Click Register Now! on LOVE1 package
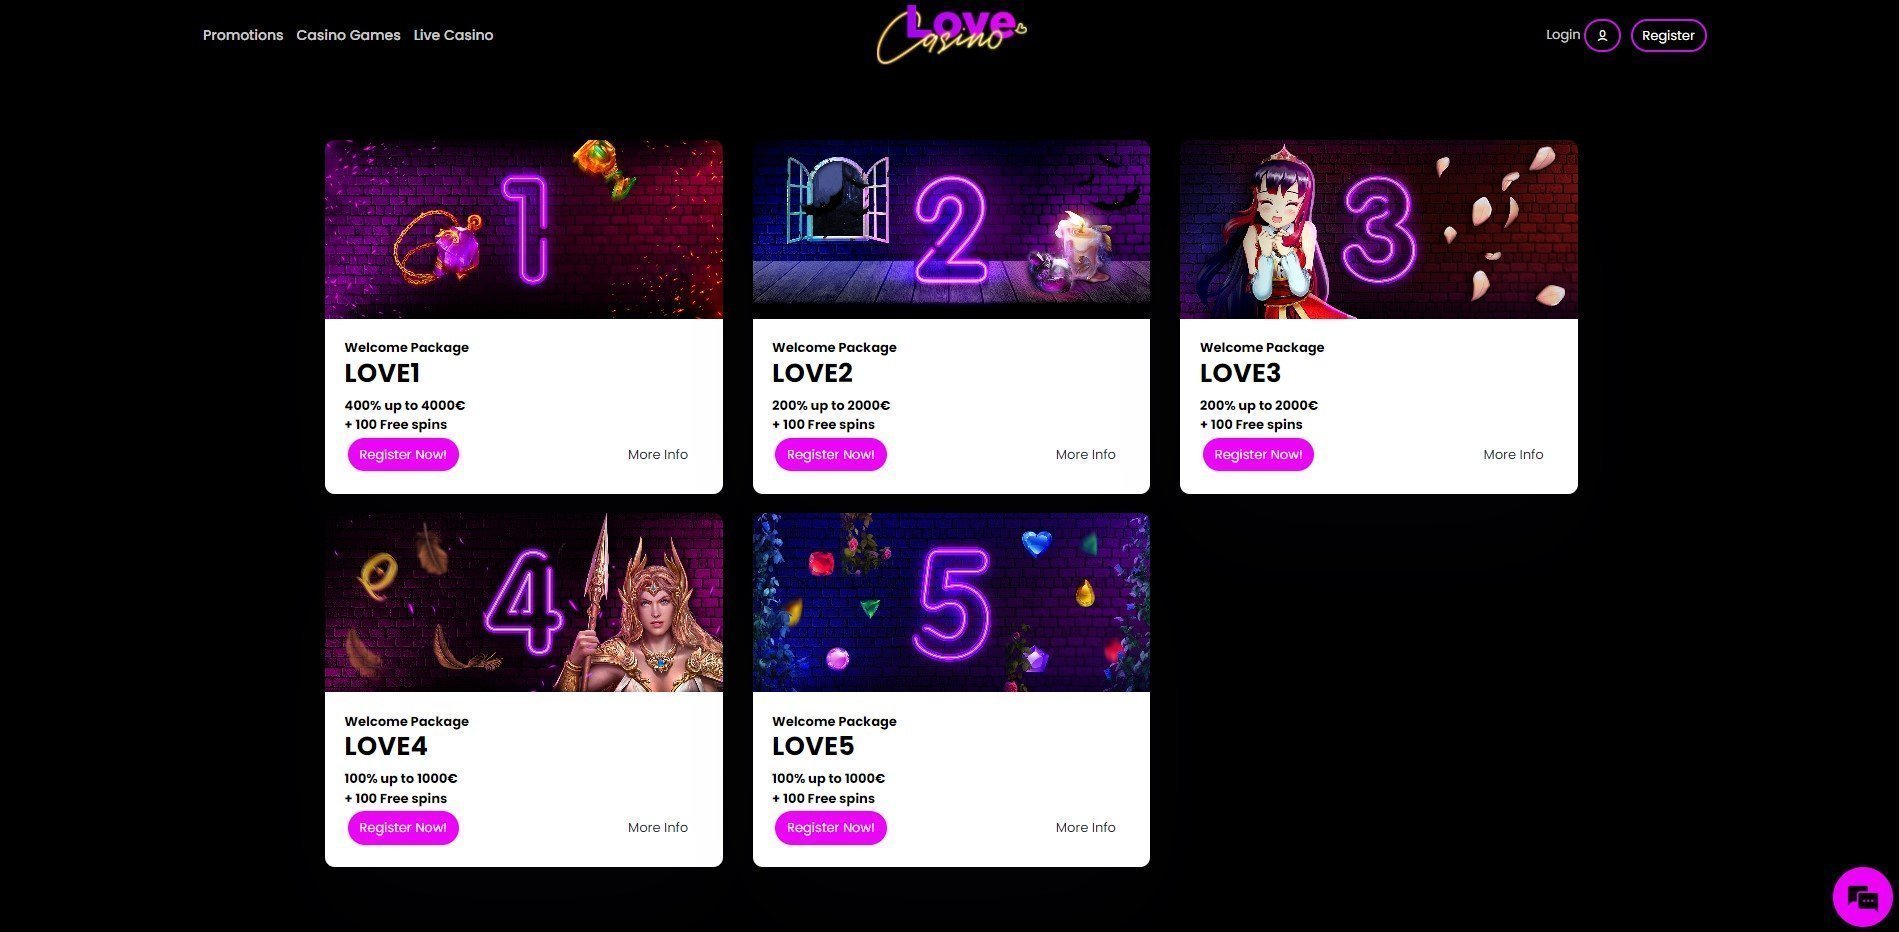The height and width of the screenshot is (932, 1899). pos(403,454)
